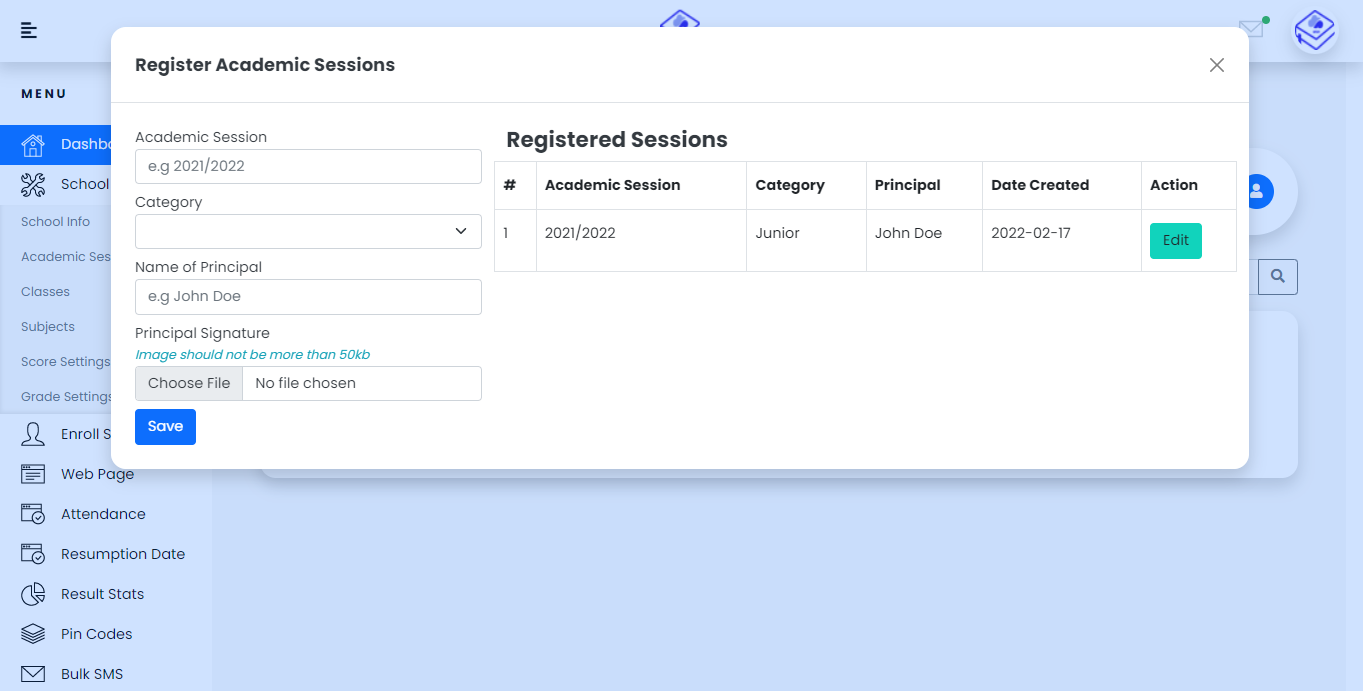
Task: Click the hamburger menu icon
Action: point(29,30)
